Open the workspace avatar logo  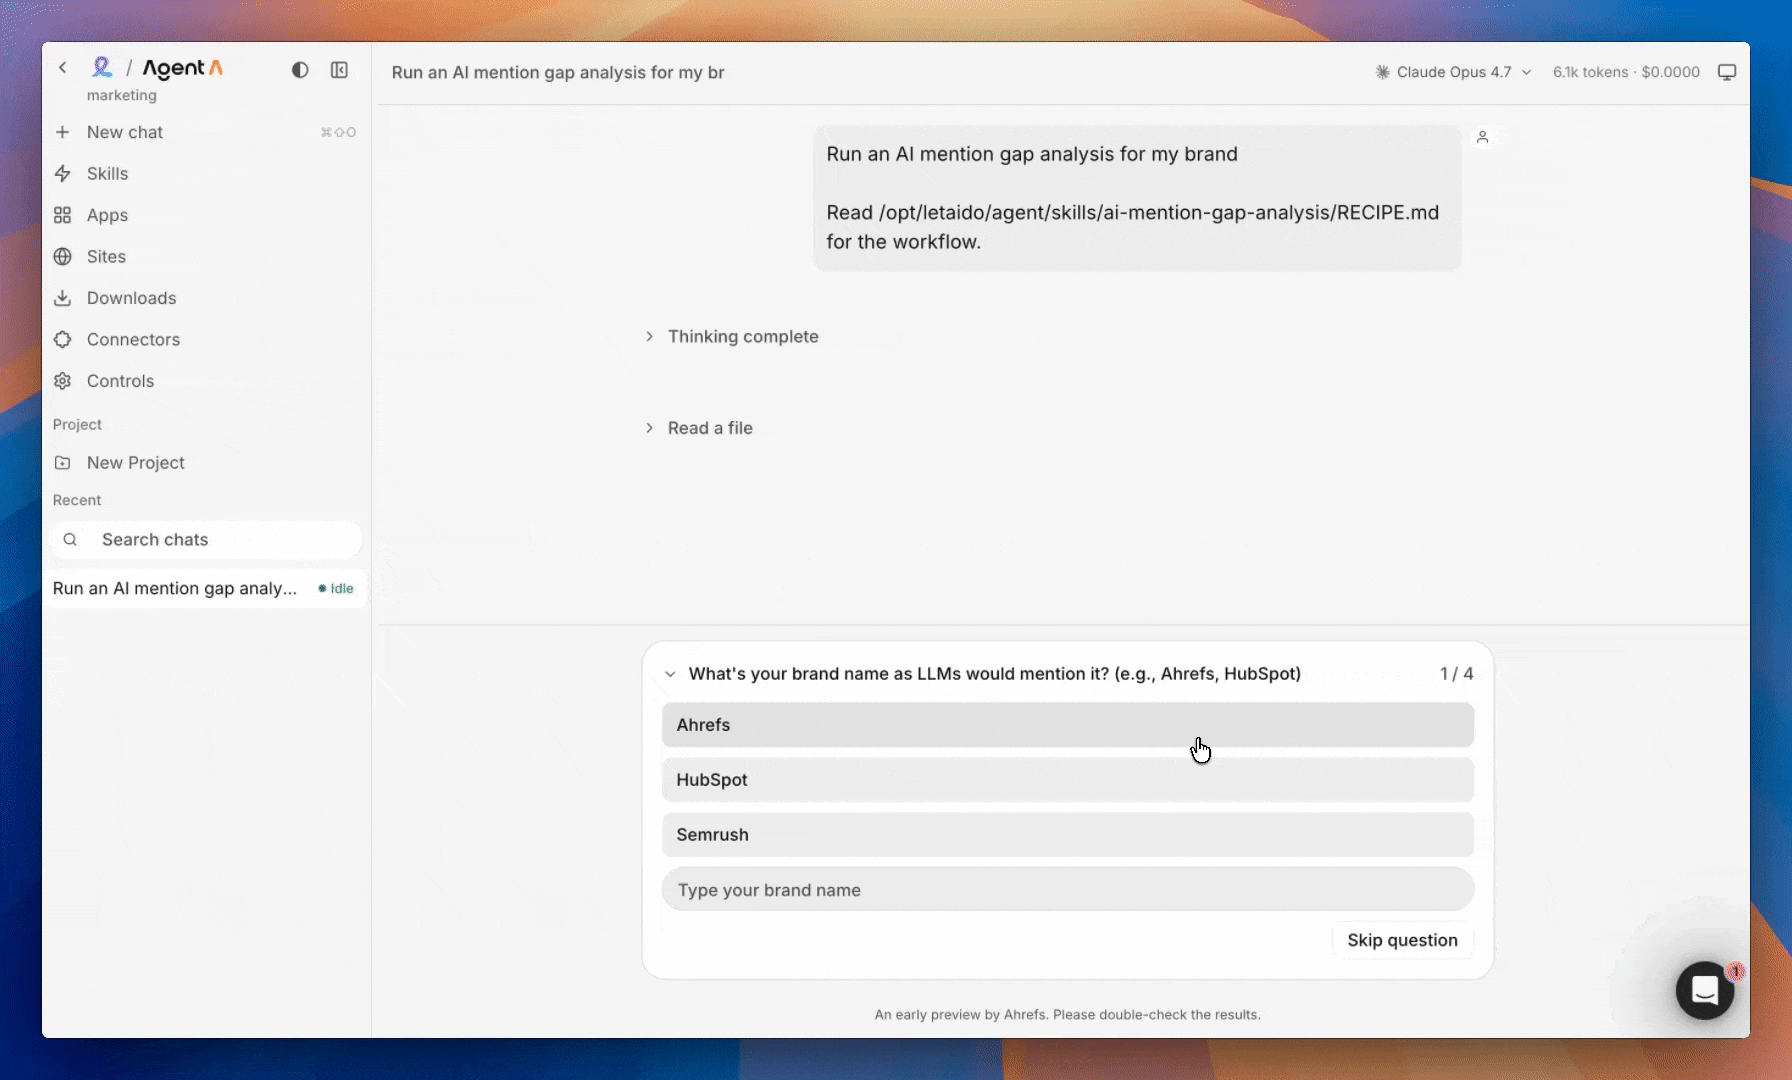[x=101, y=67]
